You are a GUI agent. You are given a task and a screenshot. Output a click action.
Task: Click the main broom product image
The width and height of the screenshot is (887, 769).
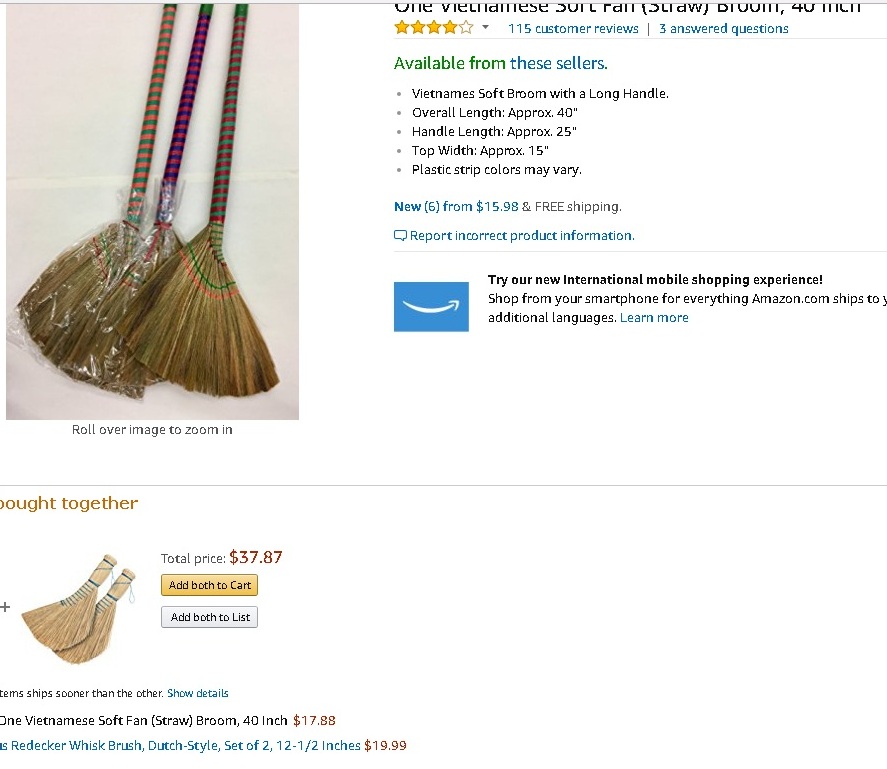coord(152,212)
